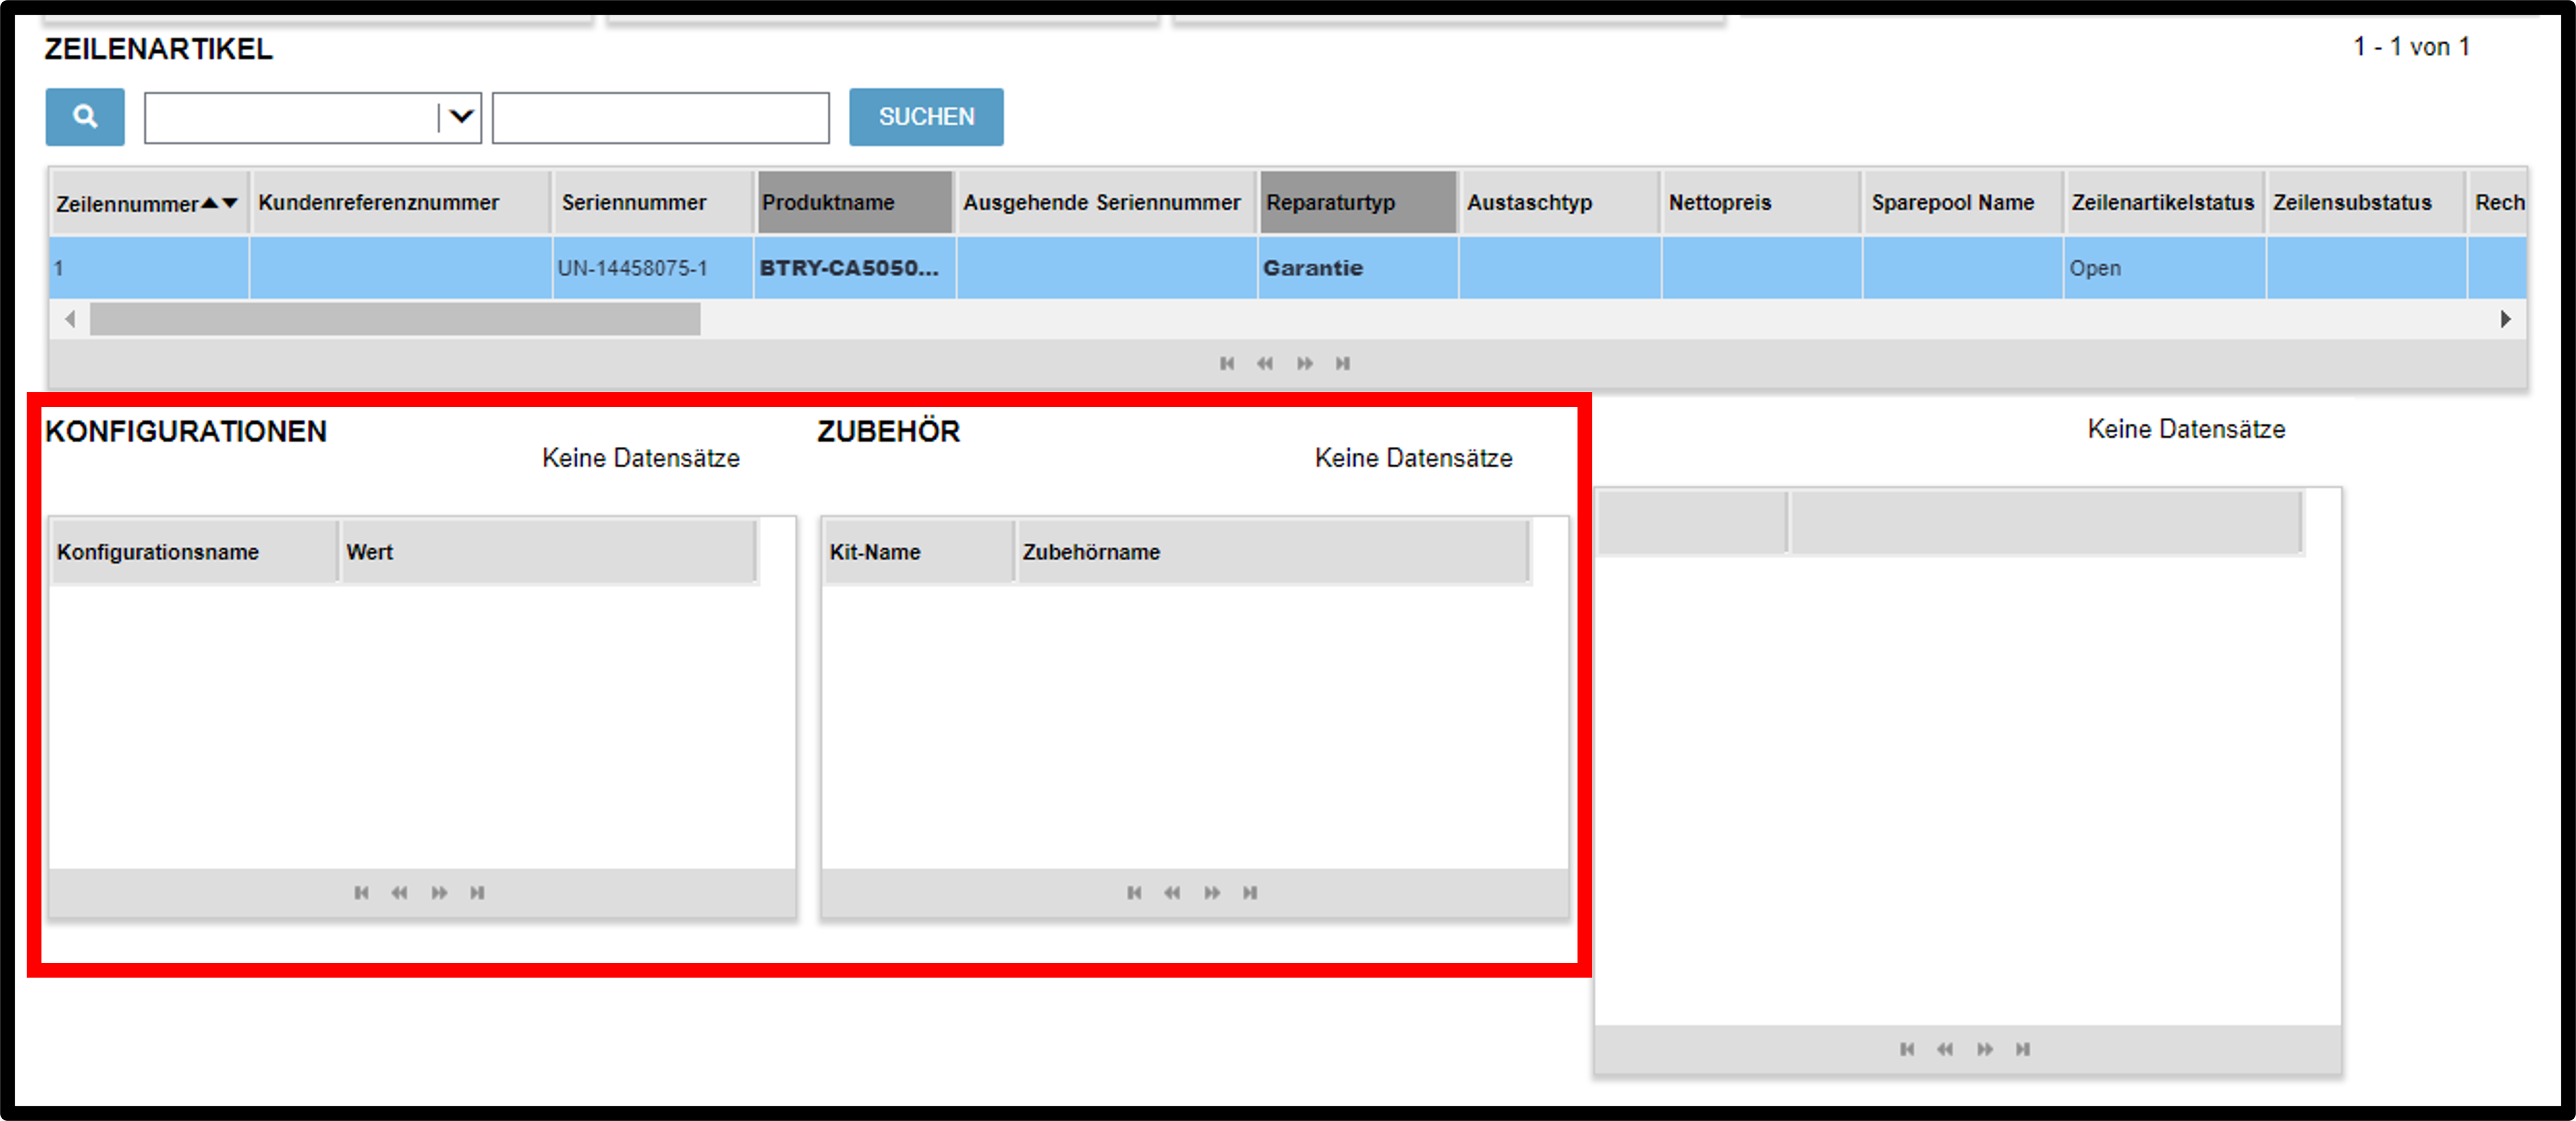Click the Kundenreferenznummer column header
2576x1121 pixels.
coord(401,203)
